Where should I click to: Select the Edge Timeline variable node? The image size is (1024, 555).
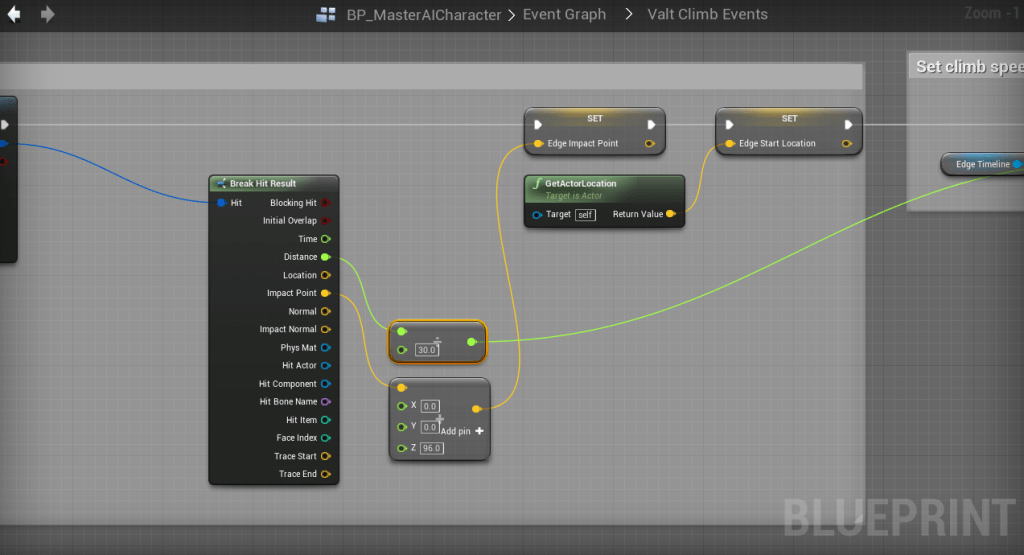982,164
